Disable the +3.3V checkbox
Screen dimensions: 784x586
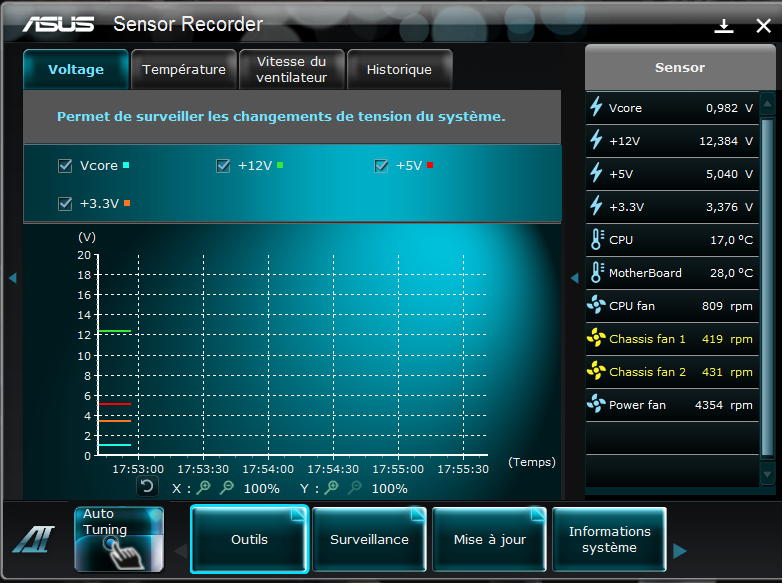(x=65, y=204)
